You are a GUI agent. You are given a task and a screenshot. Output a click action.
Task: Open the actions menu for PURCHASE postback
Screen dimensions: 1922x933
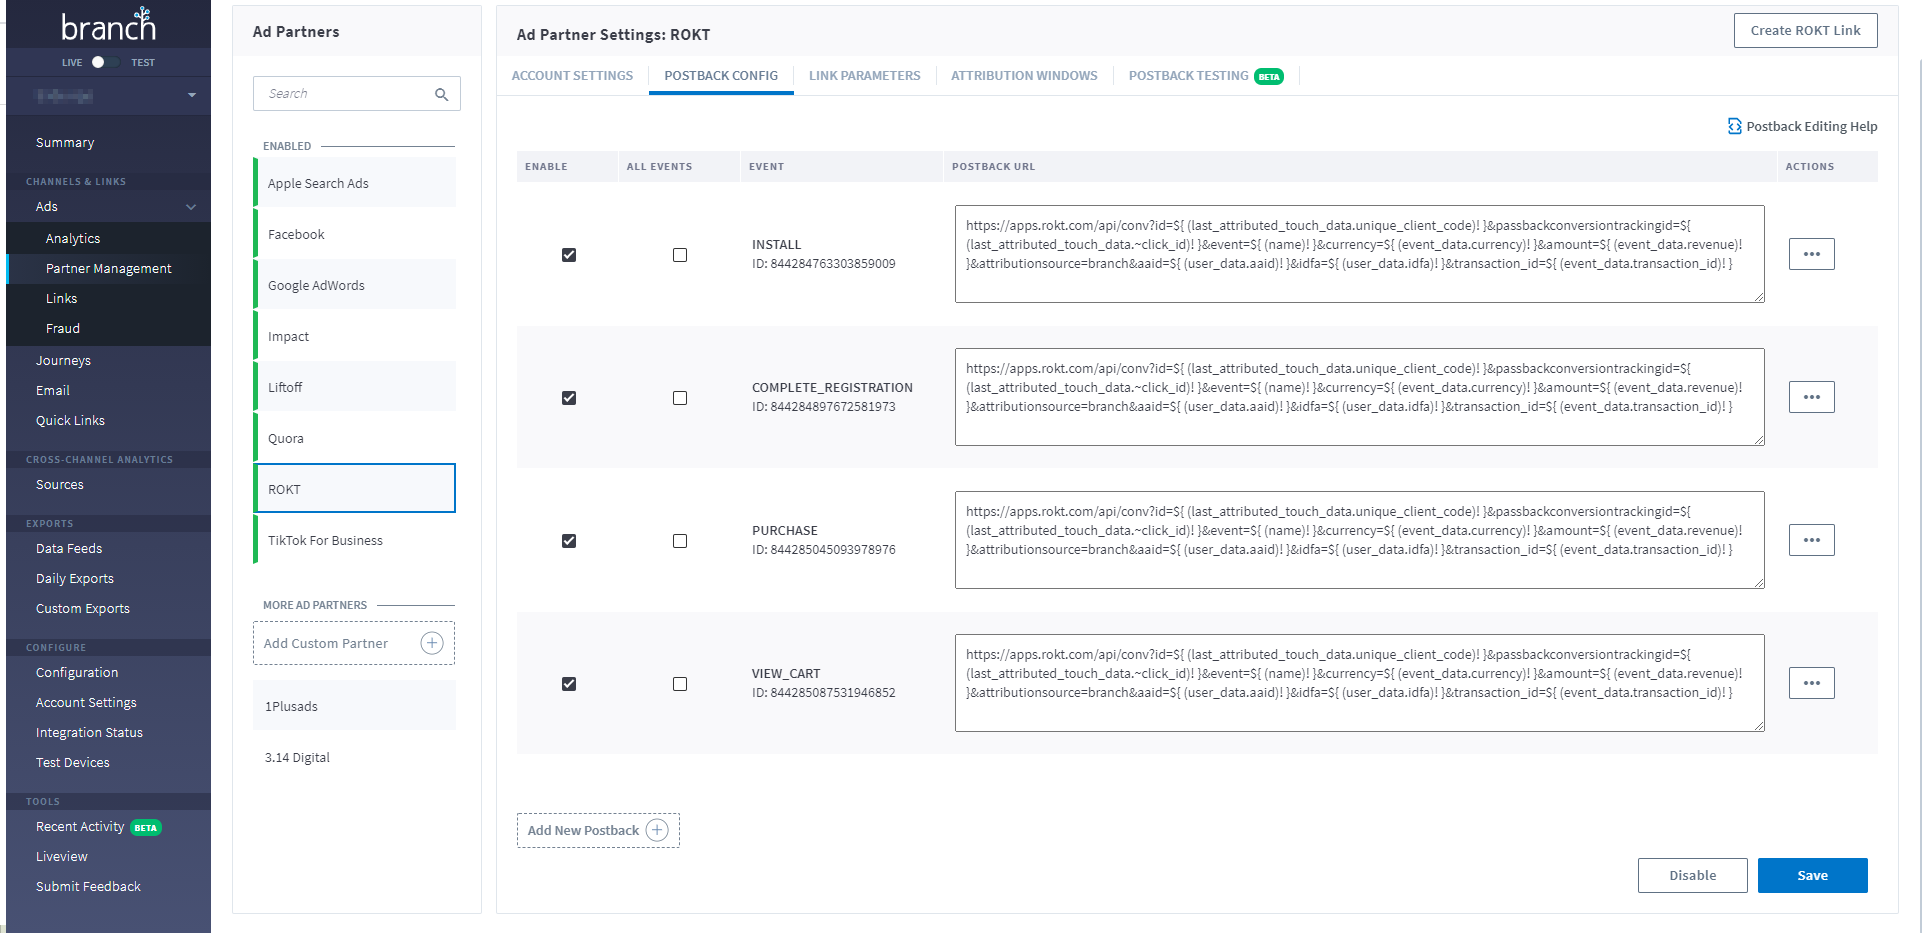pyautogui.click(x=1811, y=540)
